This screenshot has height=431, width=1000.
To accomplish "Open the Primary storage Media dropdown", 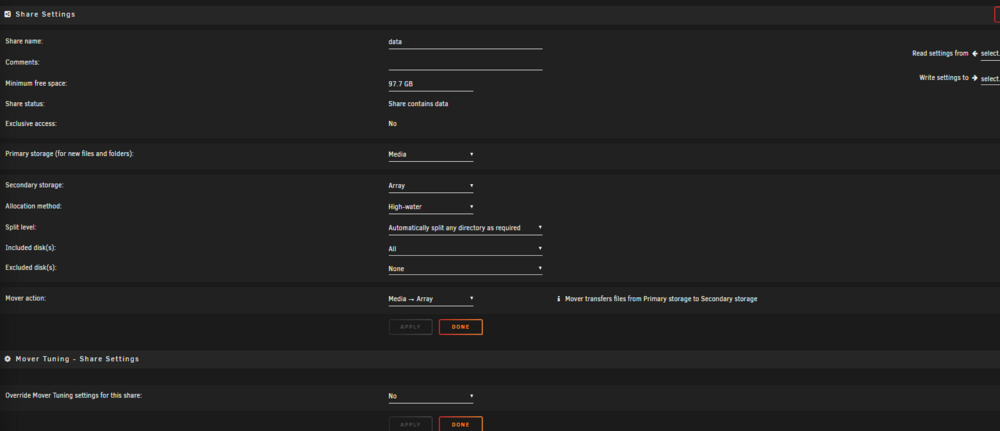I will 430,154.
